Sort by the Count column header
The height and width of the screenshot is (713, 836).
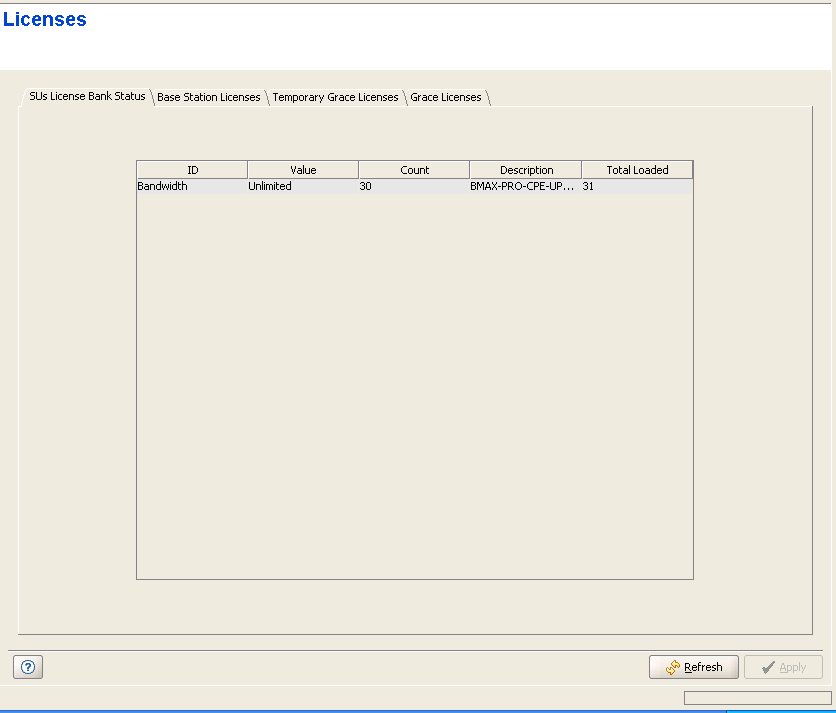414,170
